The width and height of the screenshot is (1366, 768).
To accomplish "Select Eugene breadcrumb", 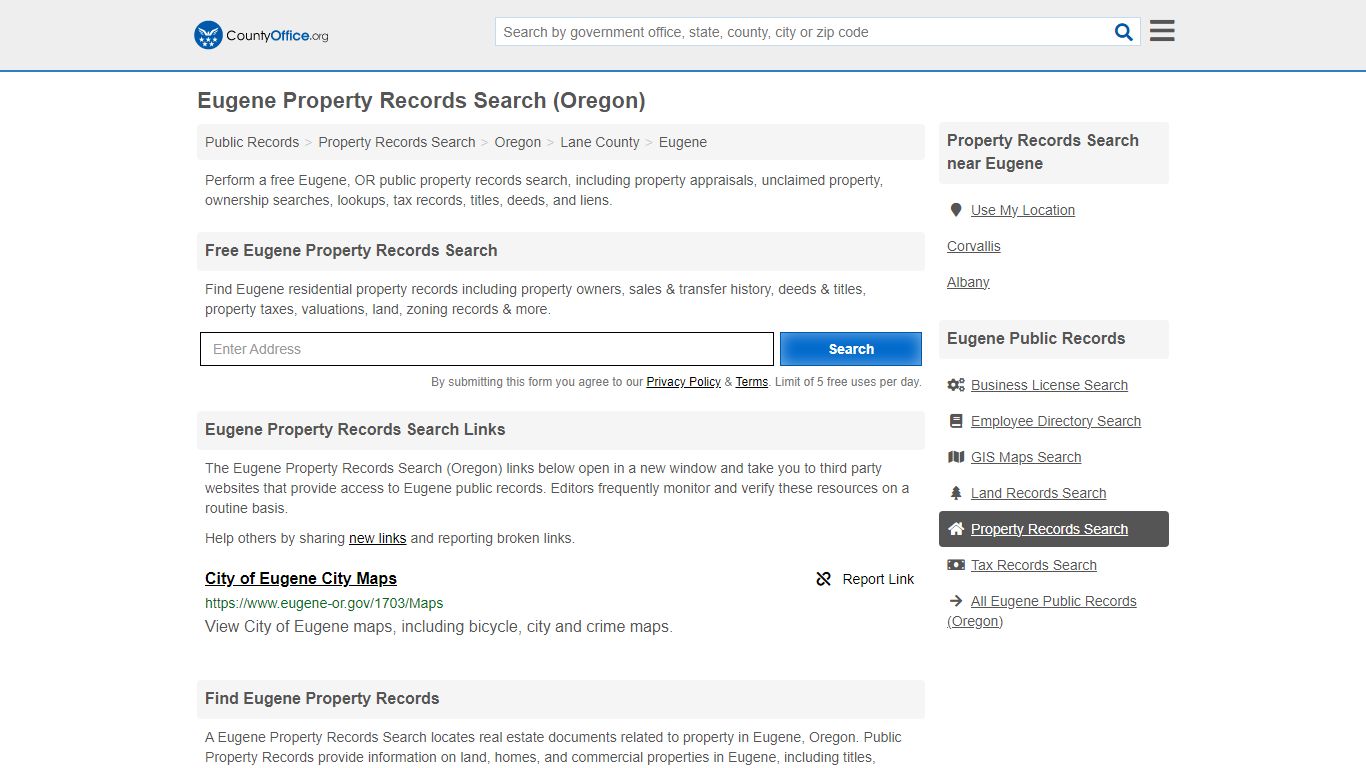I will coord(683,142).
